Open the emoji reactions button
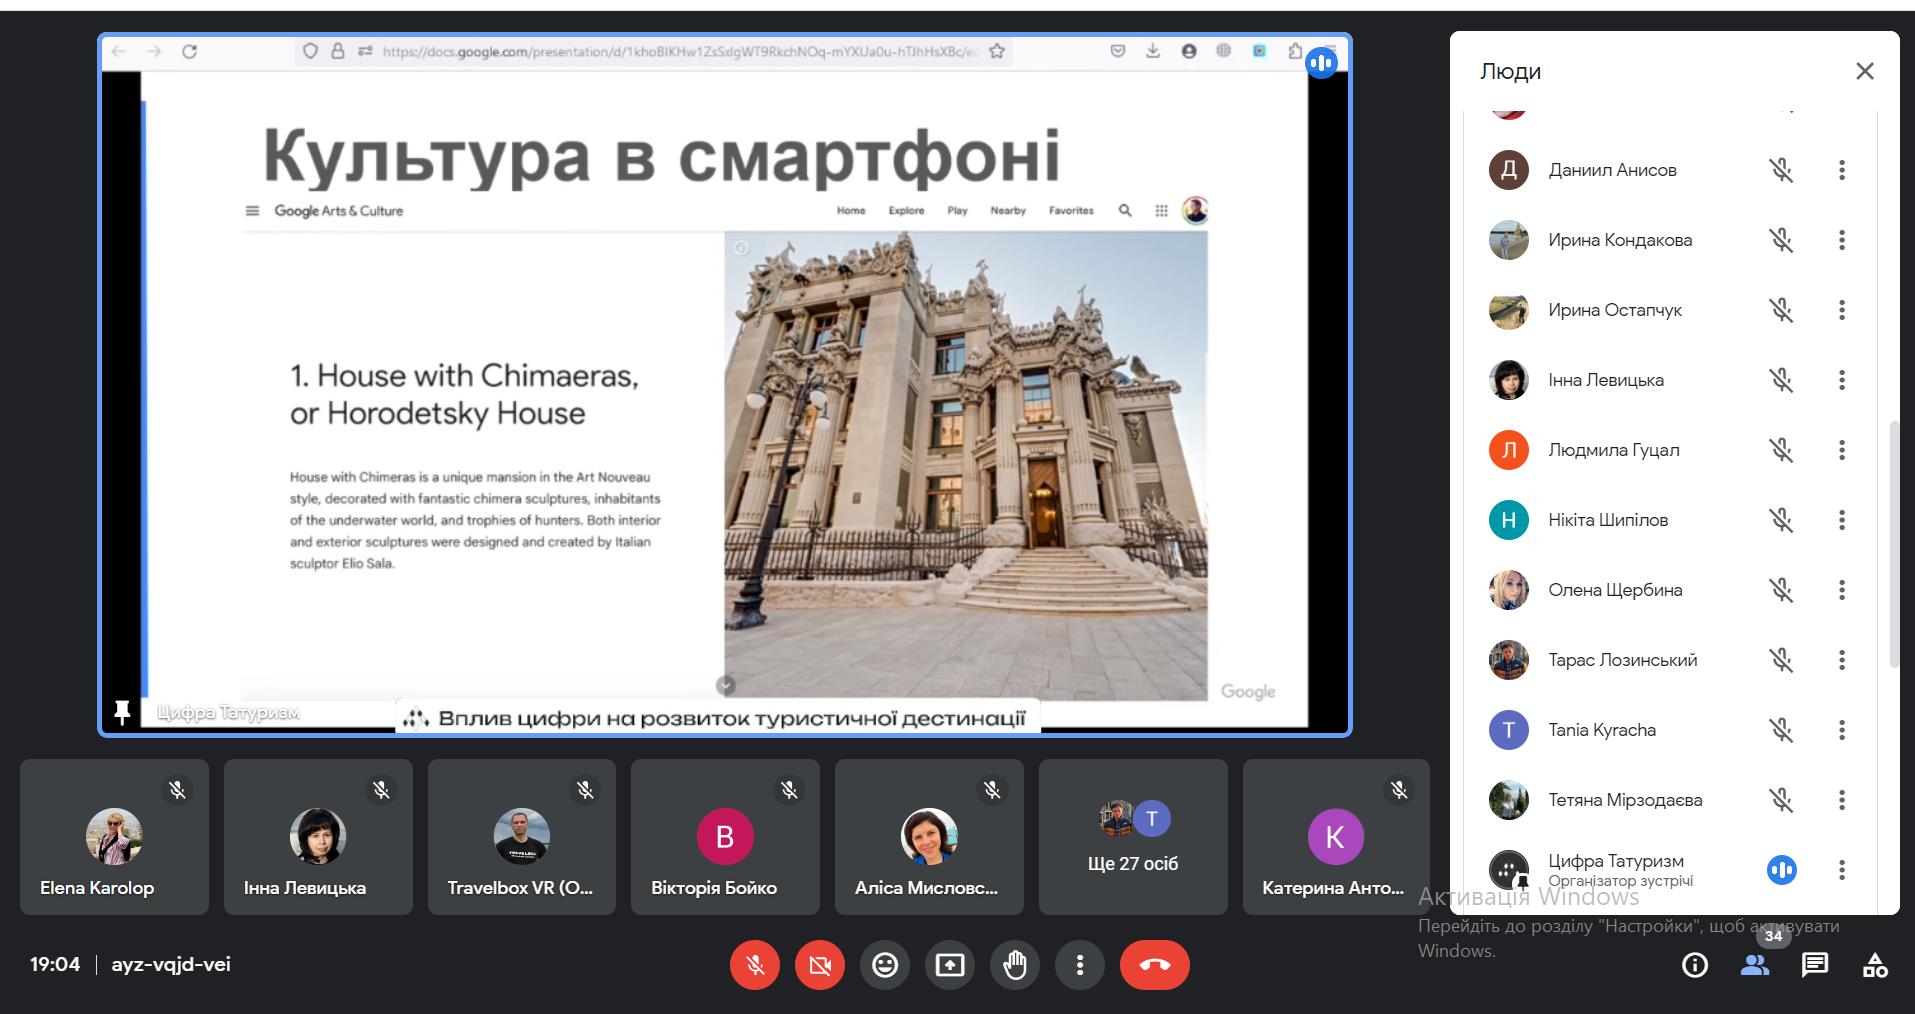The image size is (1915, 1014). [885, 965]
